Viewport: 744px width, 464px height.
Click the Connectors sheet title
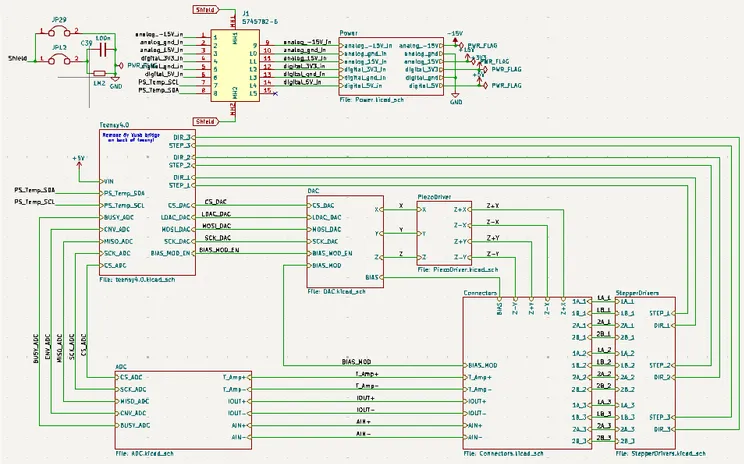point(482,292)
